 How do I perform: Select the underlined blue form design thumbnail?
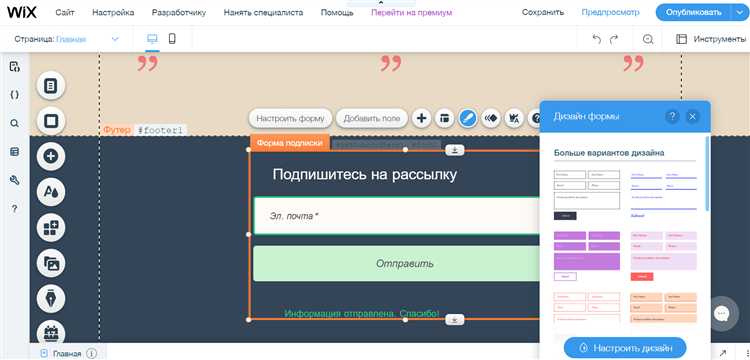663,195
